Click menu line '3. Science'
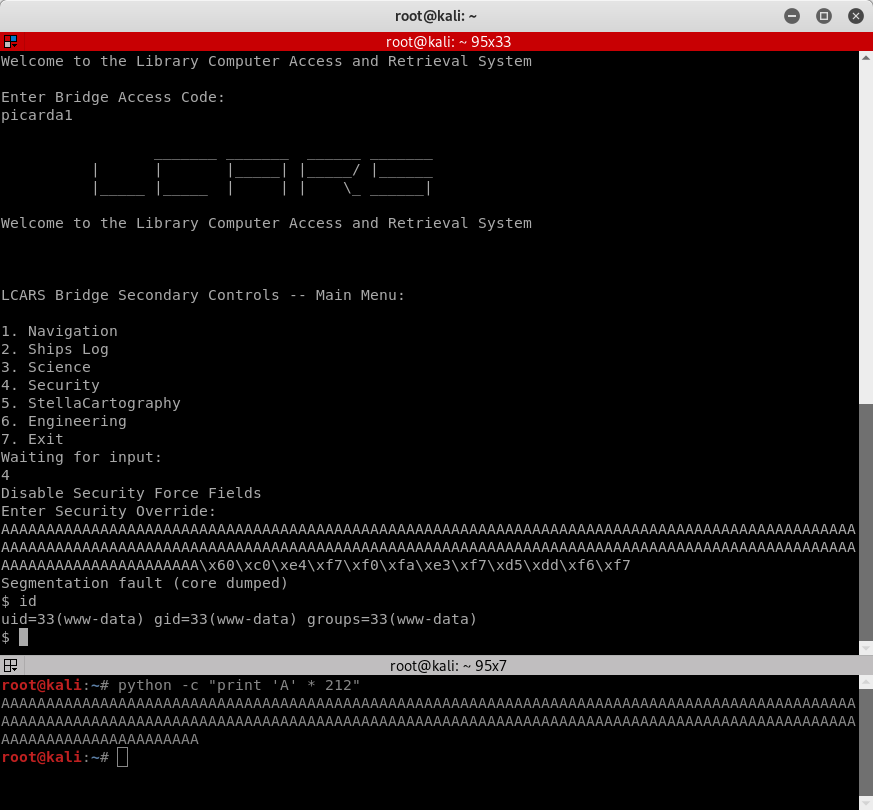 click(46, 367)
